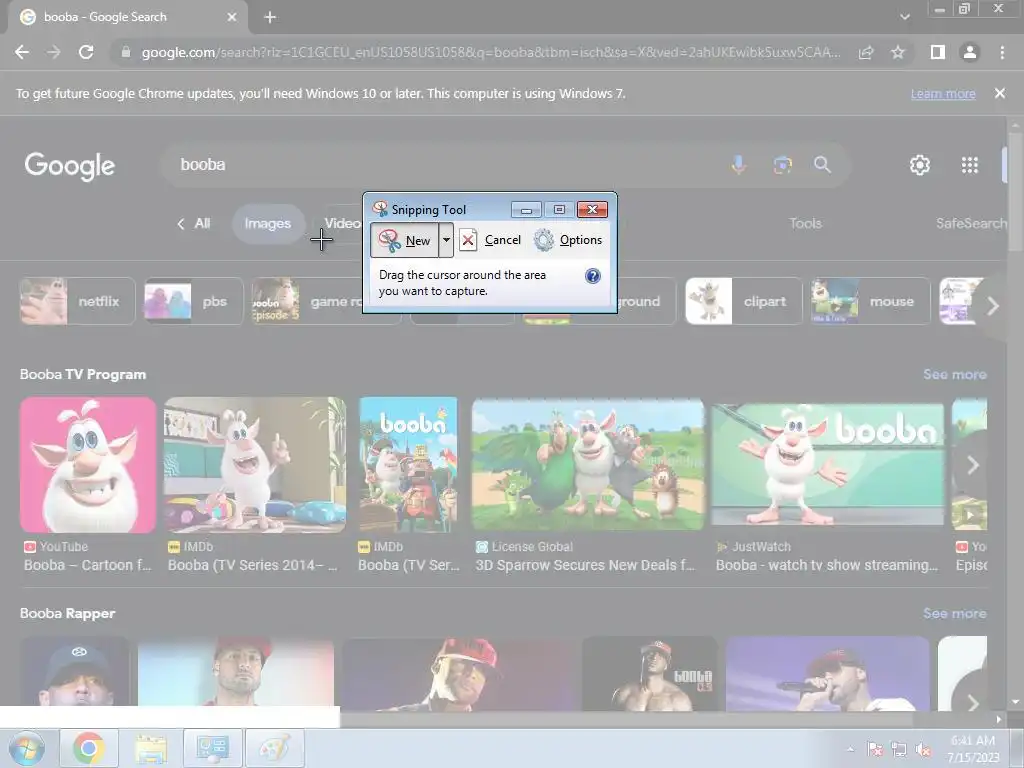Viewport: 1024px width, 768px height.
Task: Open Chrome three-dot menu
Action: tap(1002, 52)
